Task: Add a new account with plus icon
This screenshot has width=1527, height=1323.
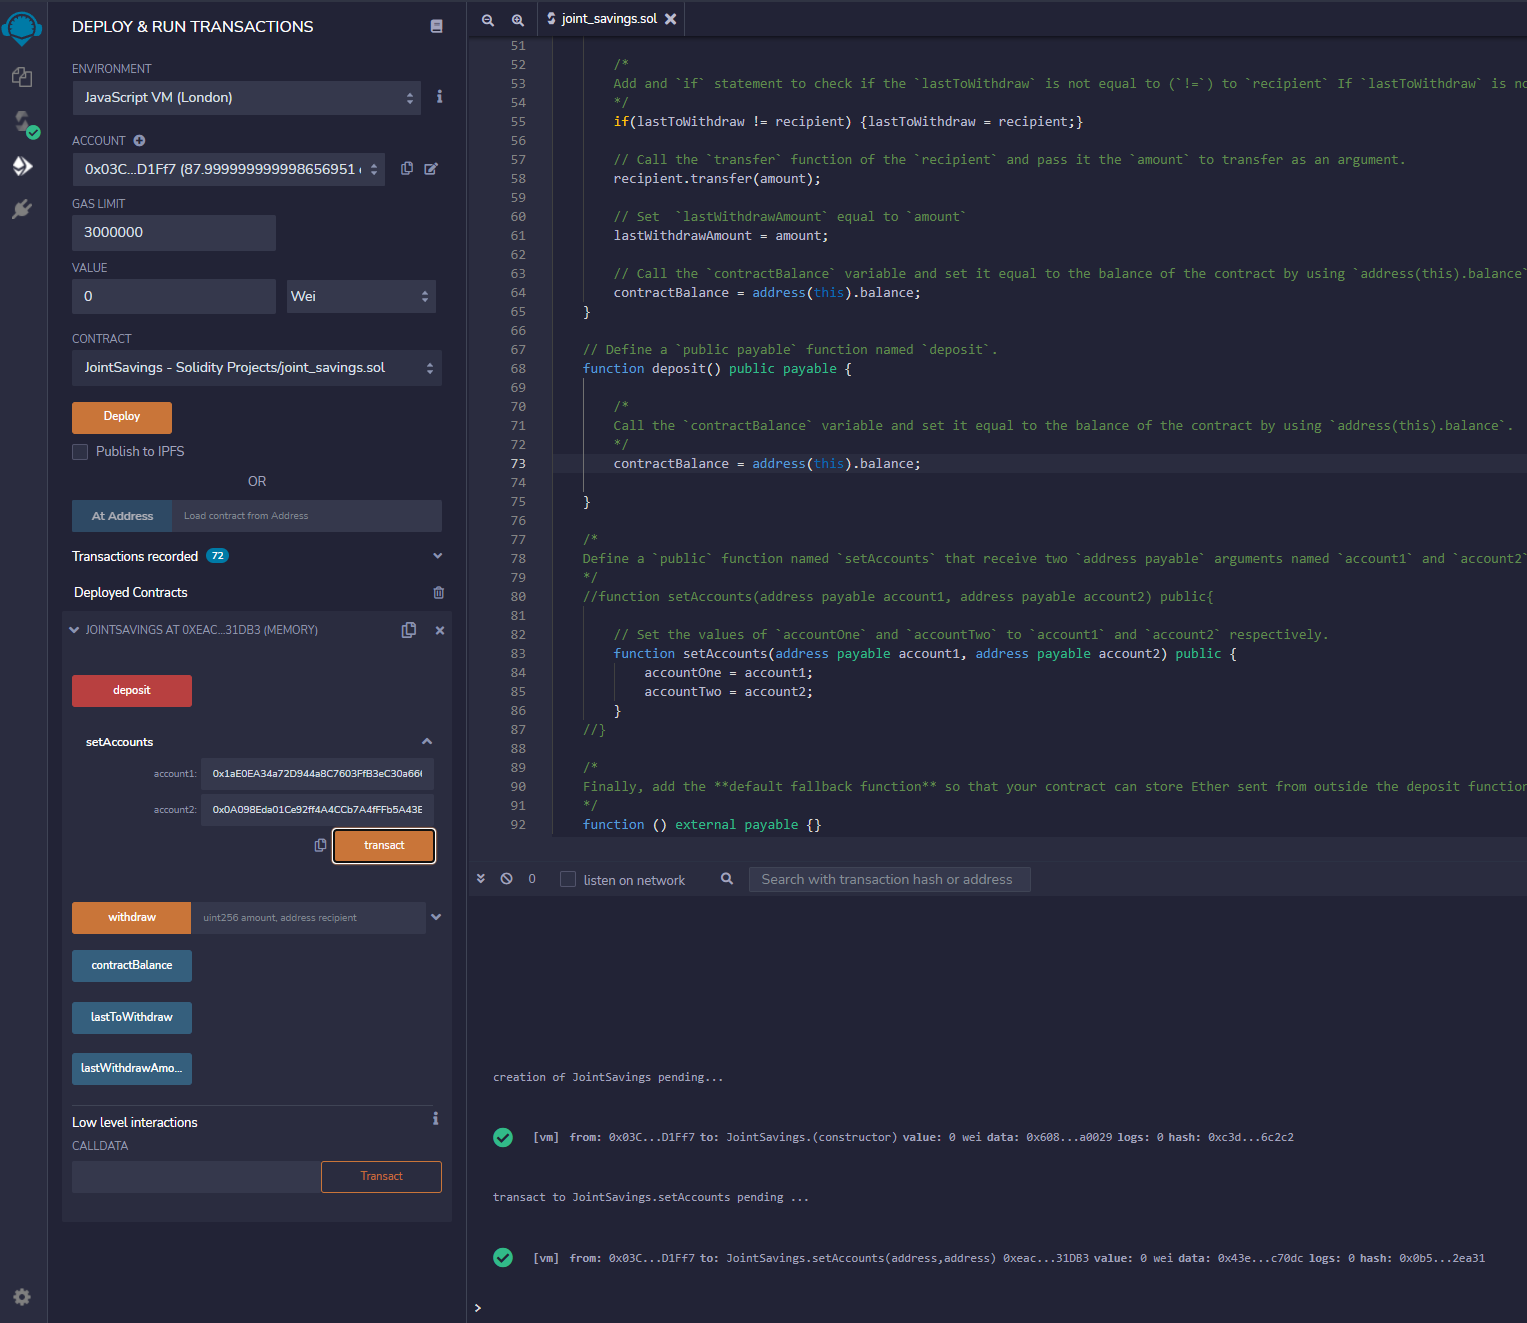Action: pyautogui.click(x=140, y=141)
